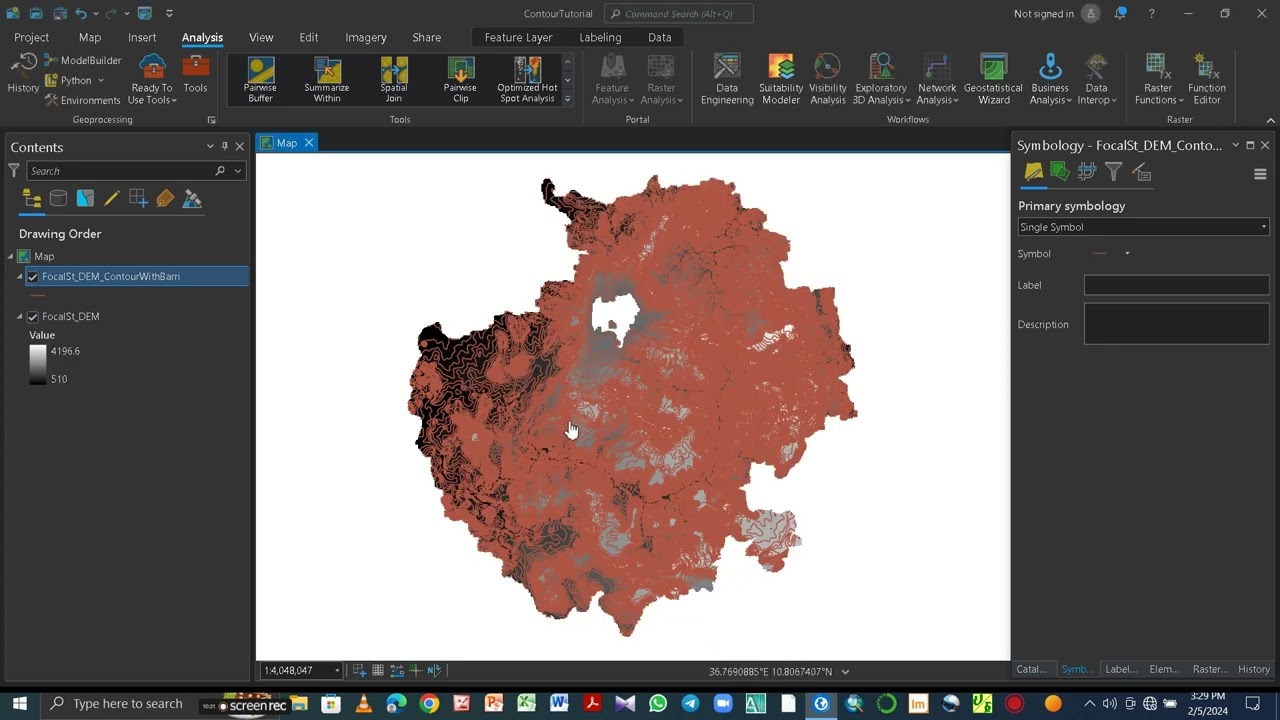Image resolution: width=1280 pixels, height=720 pixels.
Task: Open Display filters funnel icon in Symbology pane
Action: [1114, 173]
